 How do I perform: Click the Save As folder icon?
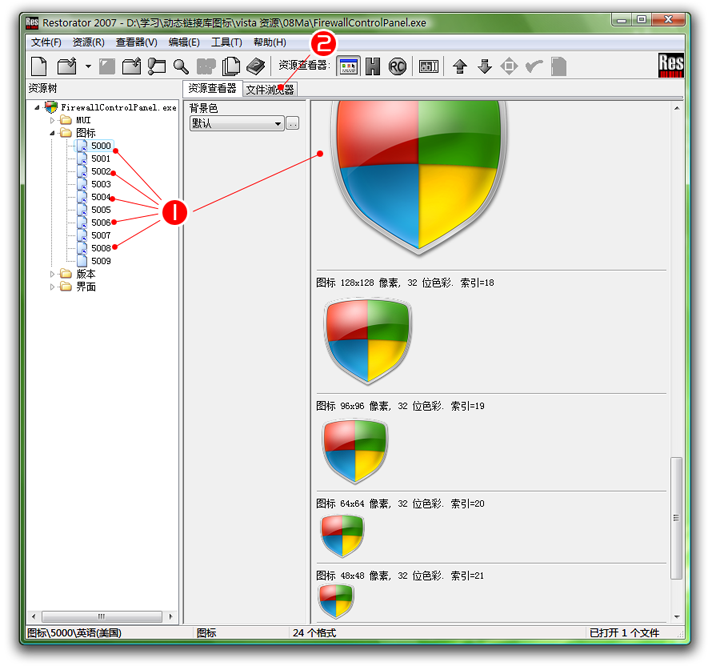(131, 67)
